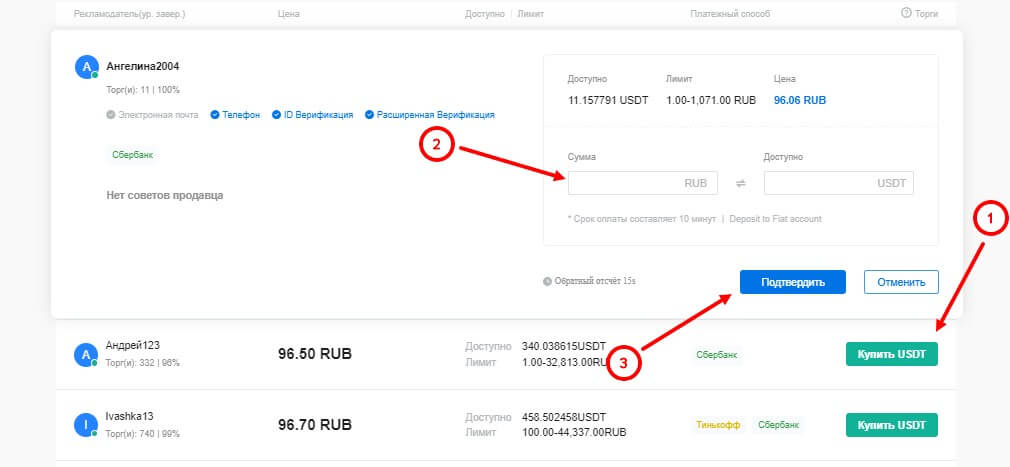Open Ангелина2004's profile name link

[x=143, y=67]
